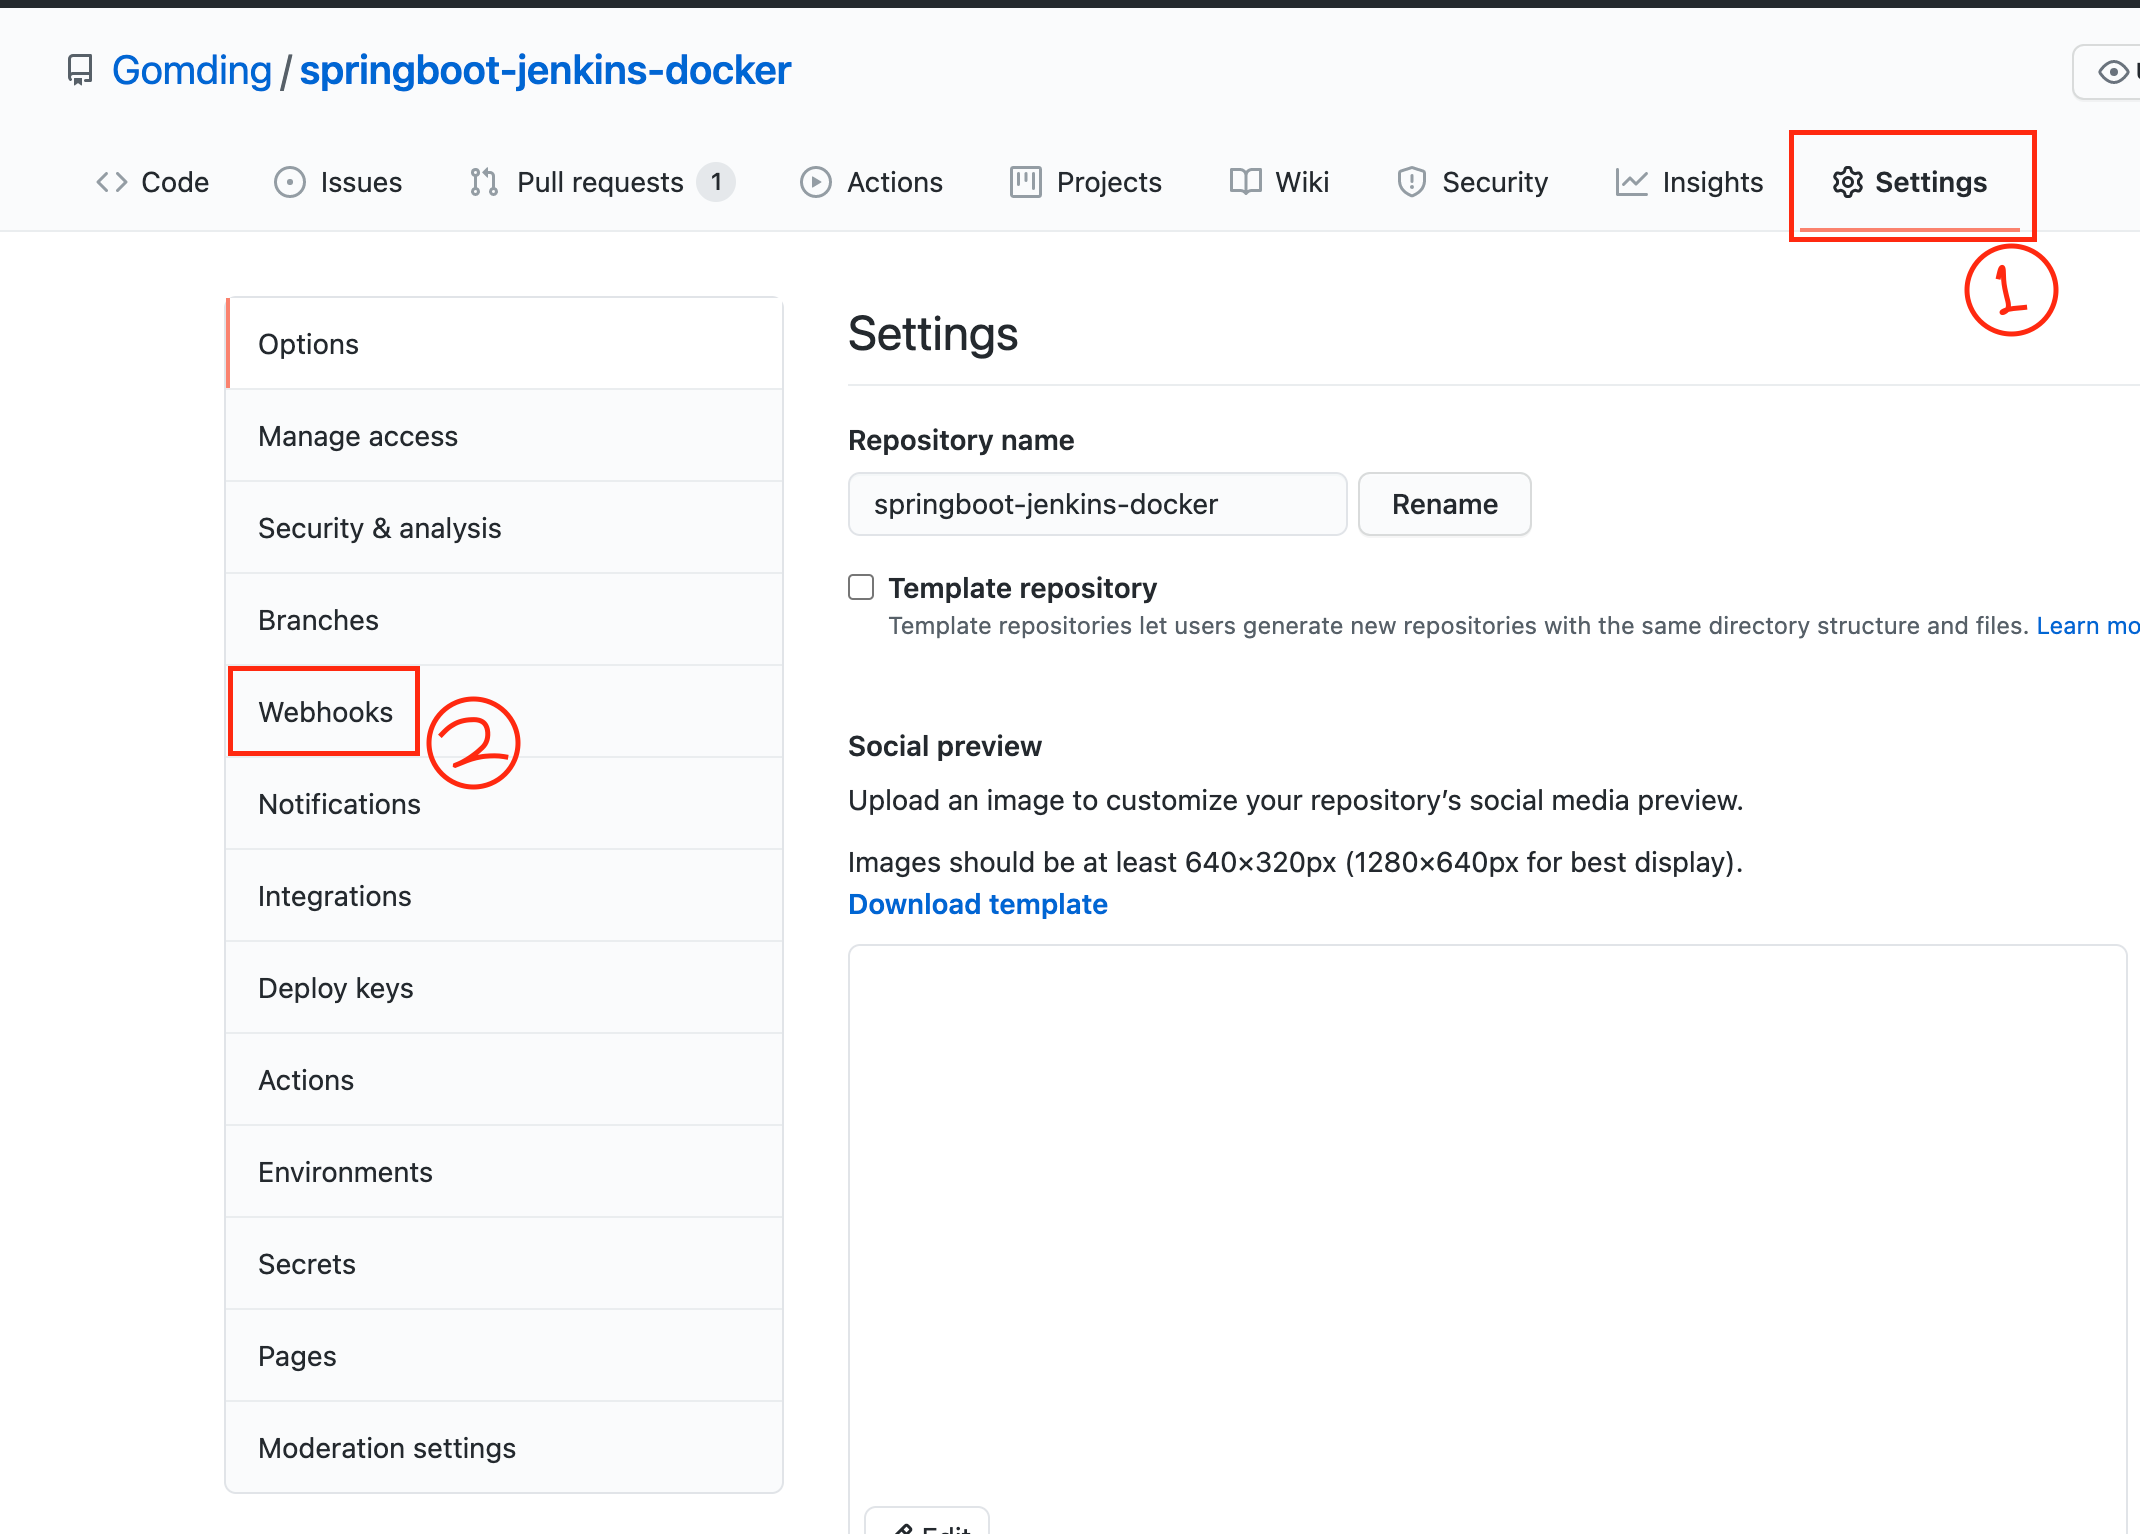This screenshot has width=2140, height=1534.
Task: Click the Insights graph icon
Action: point(1632,182)
